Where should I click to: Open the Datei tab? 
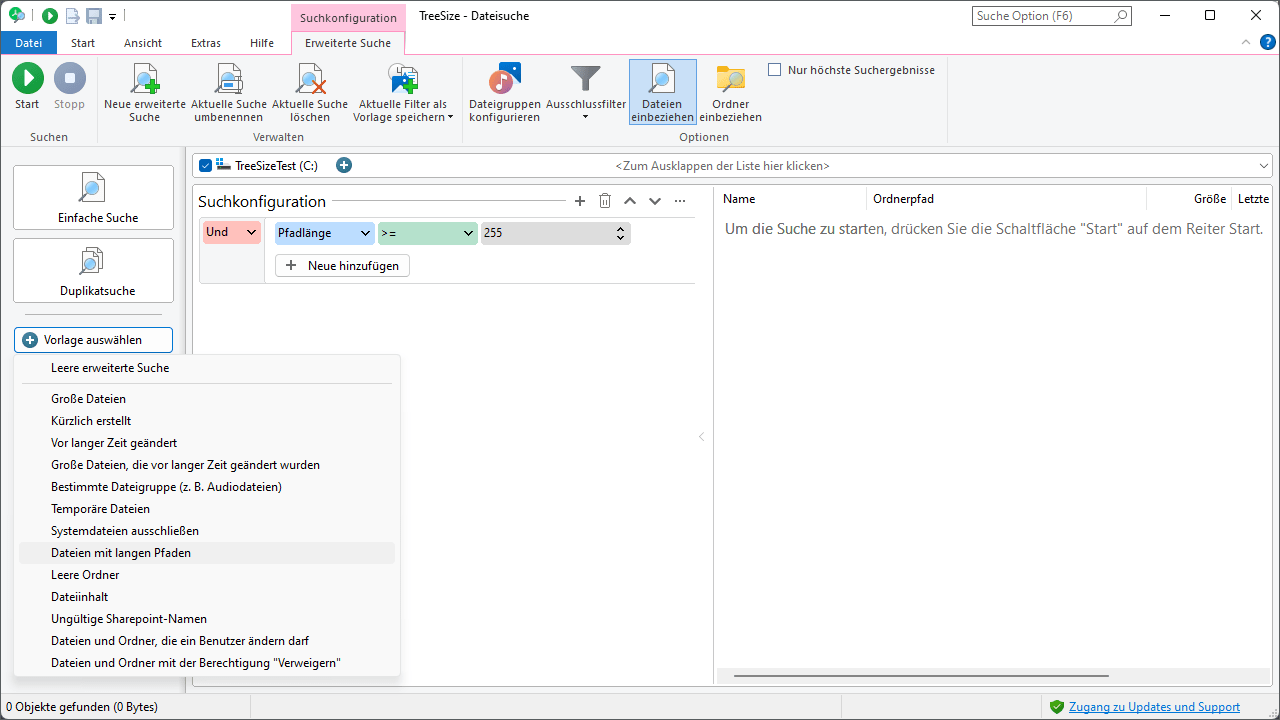pos(29,43)
